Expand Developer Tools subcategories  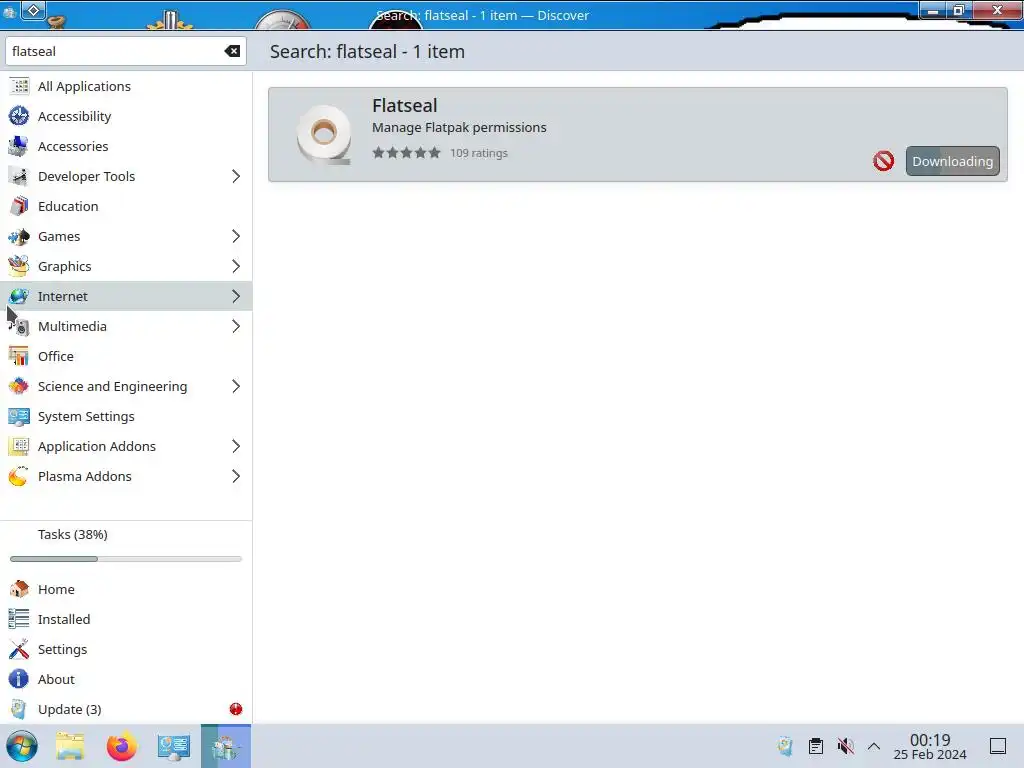236,176
